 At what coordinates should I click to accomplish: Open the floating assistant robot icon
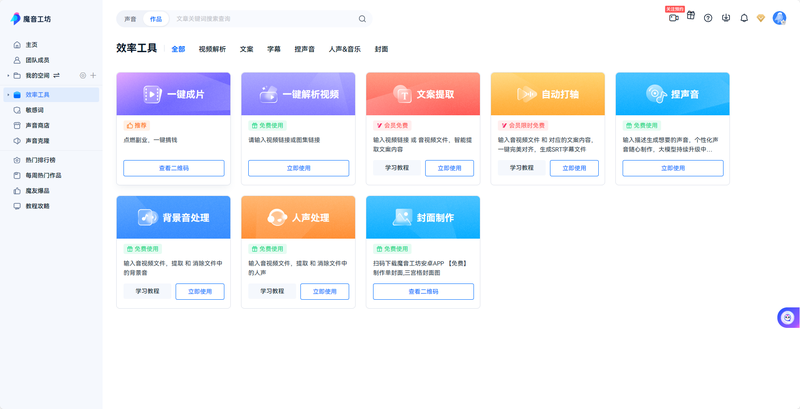tap(788, 318)
